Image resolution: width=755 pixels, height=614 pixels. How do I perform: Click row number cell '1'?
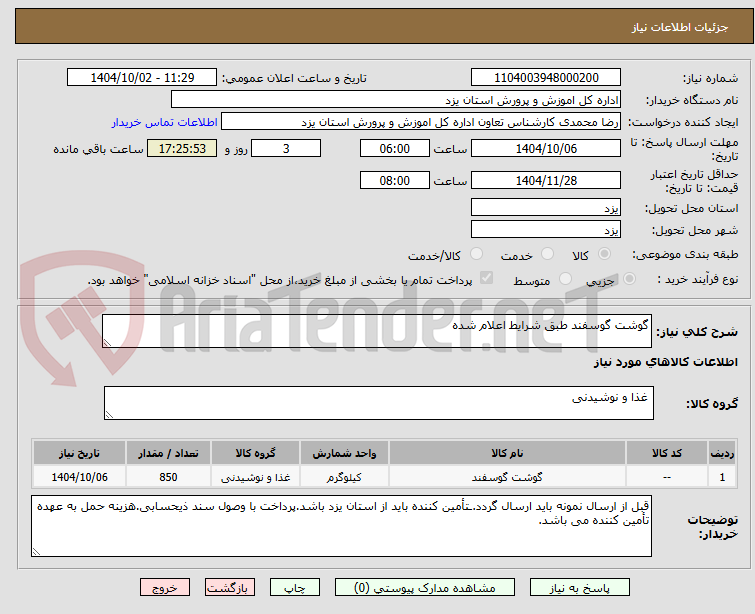click(x=722, y=477)
